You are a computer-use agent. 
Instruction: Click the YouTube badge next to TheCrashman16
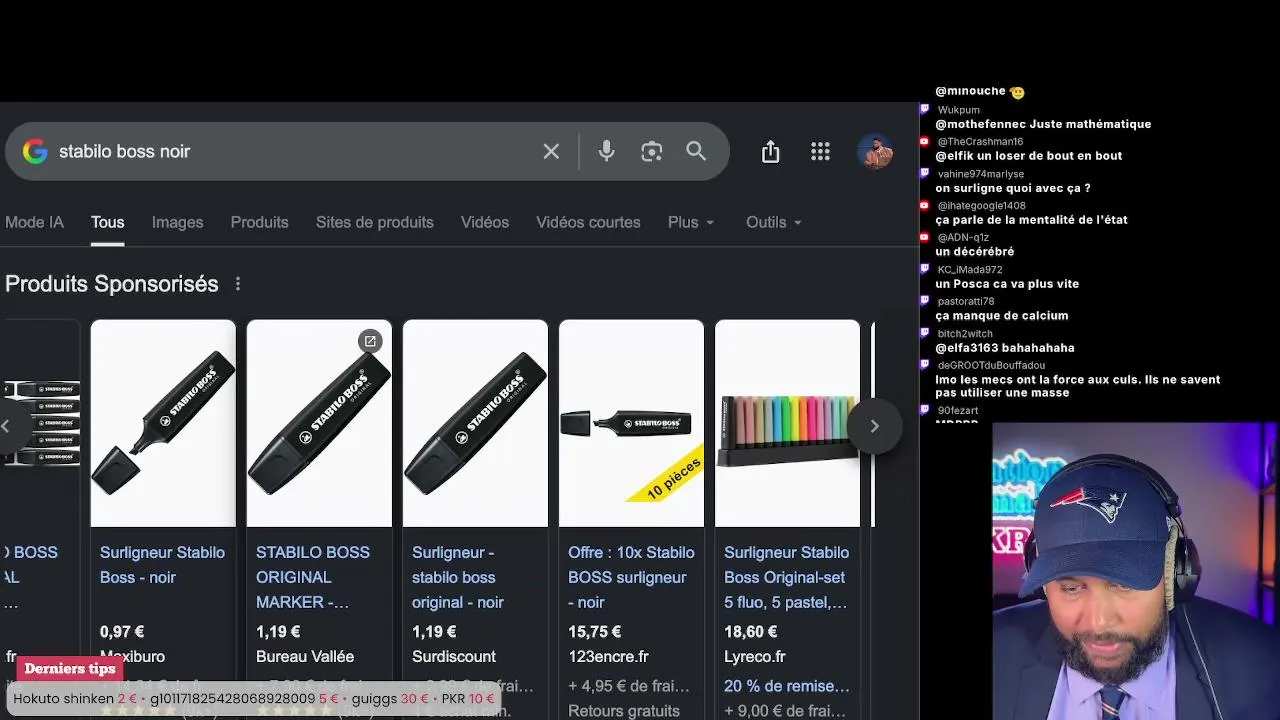[925, 141]
